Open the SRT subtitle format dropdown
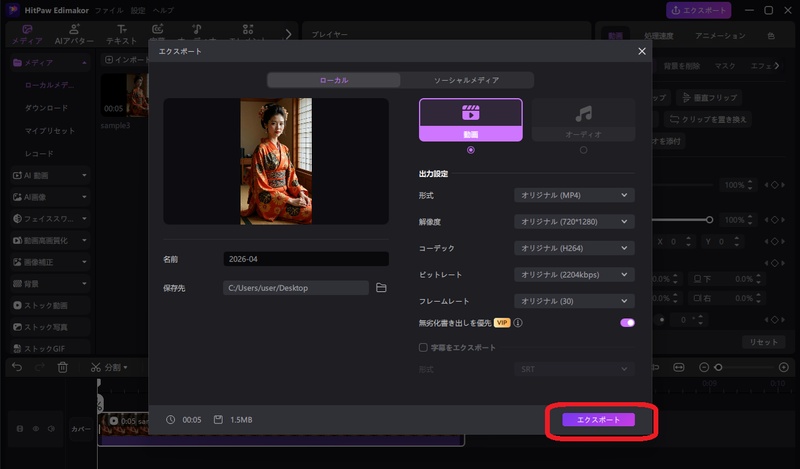Screen dimensions: 800x469 pos(574,369)
